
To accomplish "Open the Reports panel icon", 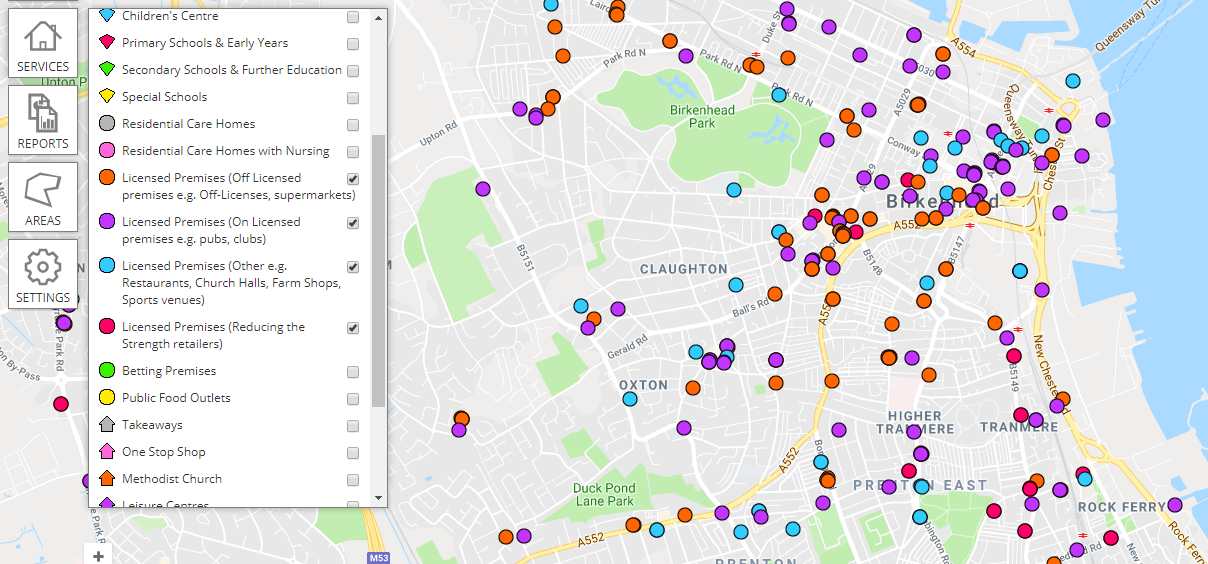I will point(43,112).
